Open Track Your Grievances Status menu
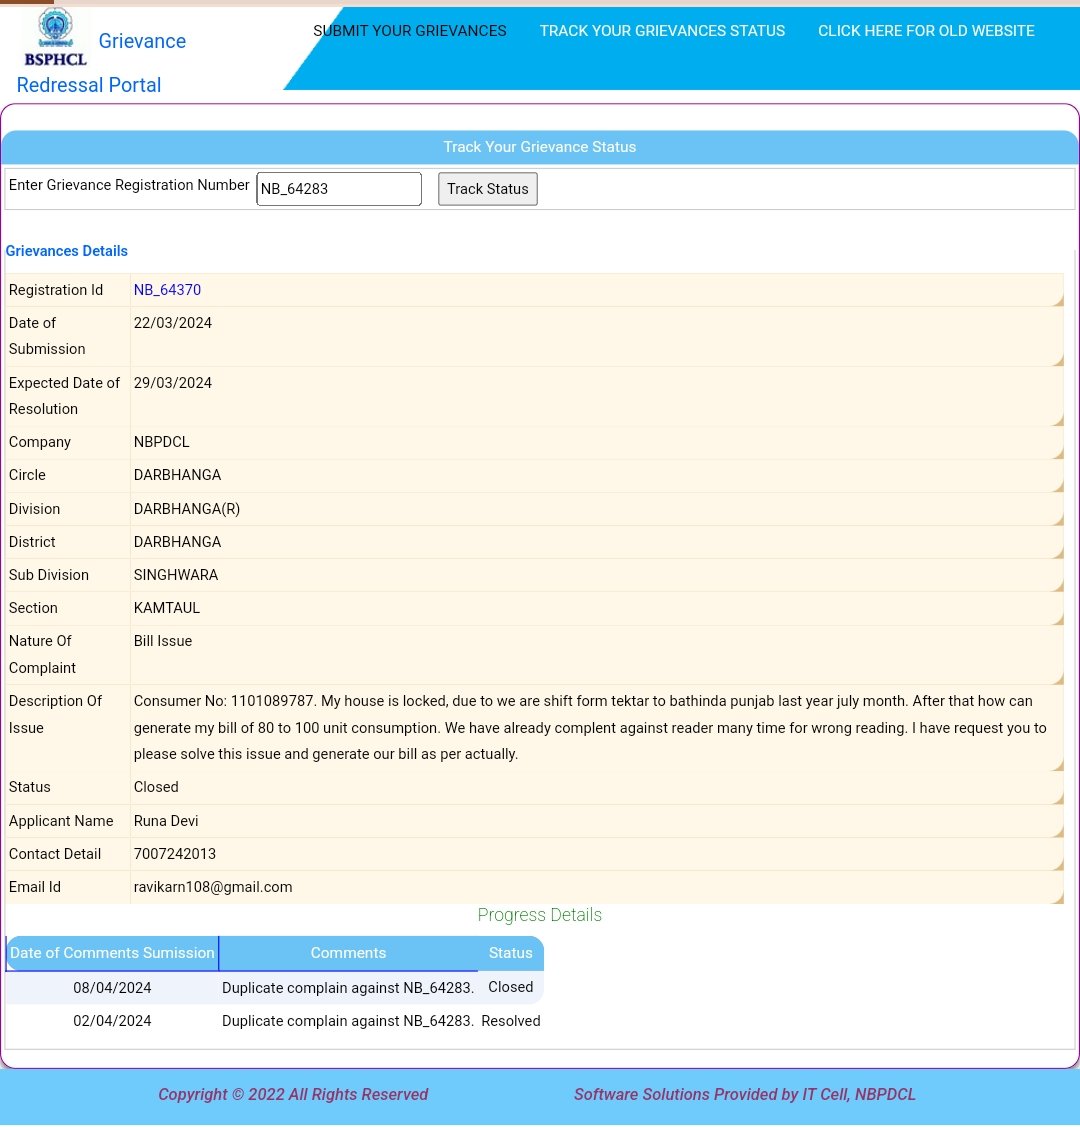The width and height of the screenshot is (1080, 1128). (x=662, y=31)
